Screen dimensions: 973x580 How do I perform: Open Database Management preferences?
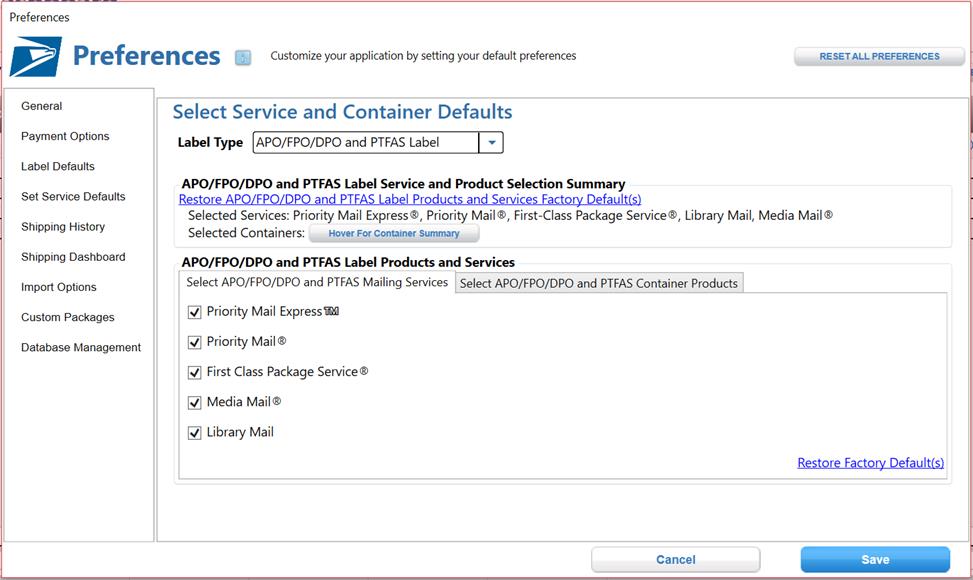tap(81, 347)
